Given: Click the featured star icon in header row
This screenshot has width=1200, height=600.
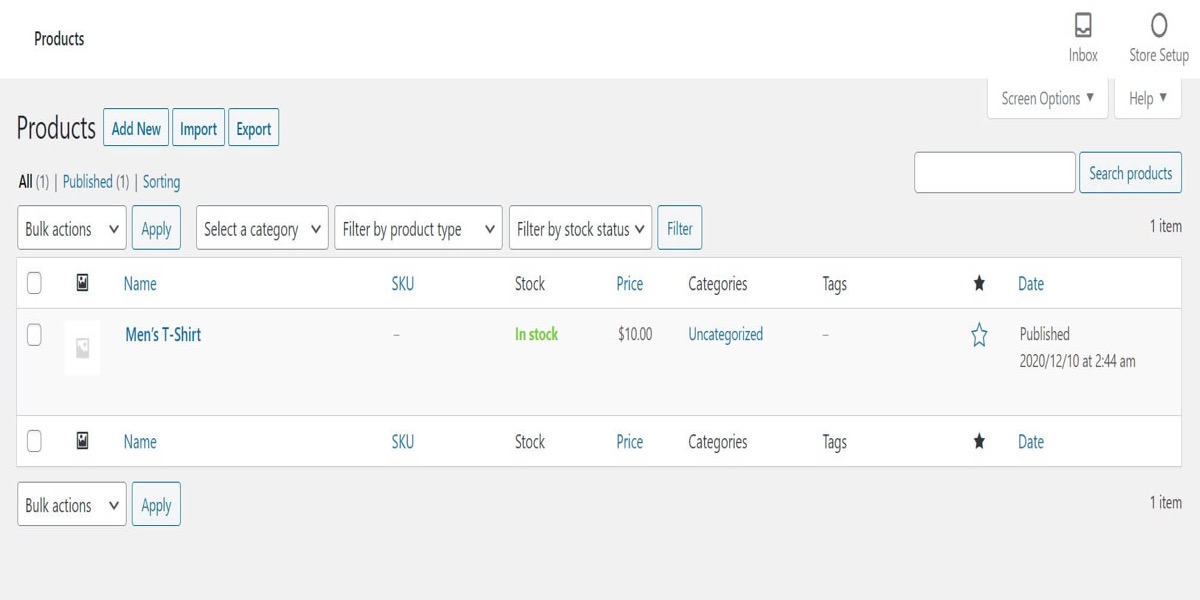Looking at the screenshot, I should (979, 284).
